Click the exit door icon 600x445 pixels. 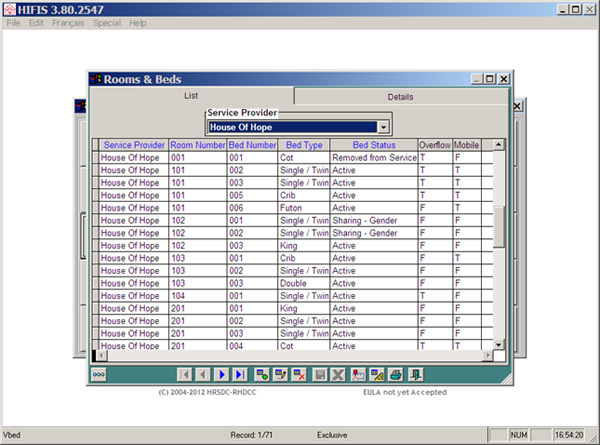415,374
